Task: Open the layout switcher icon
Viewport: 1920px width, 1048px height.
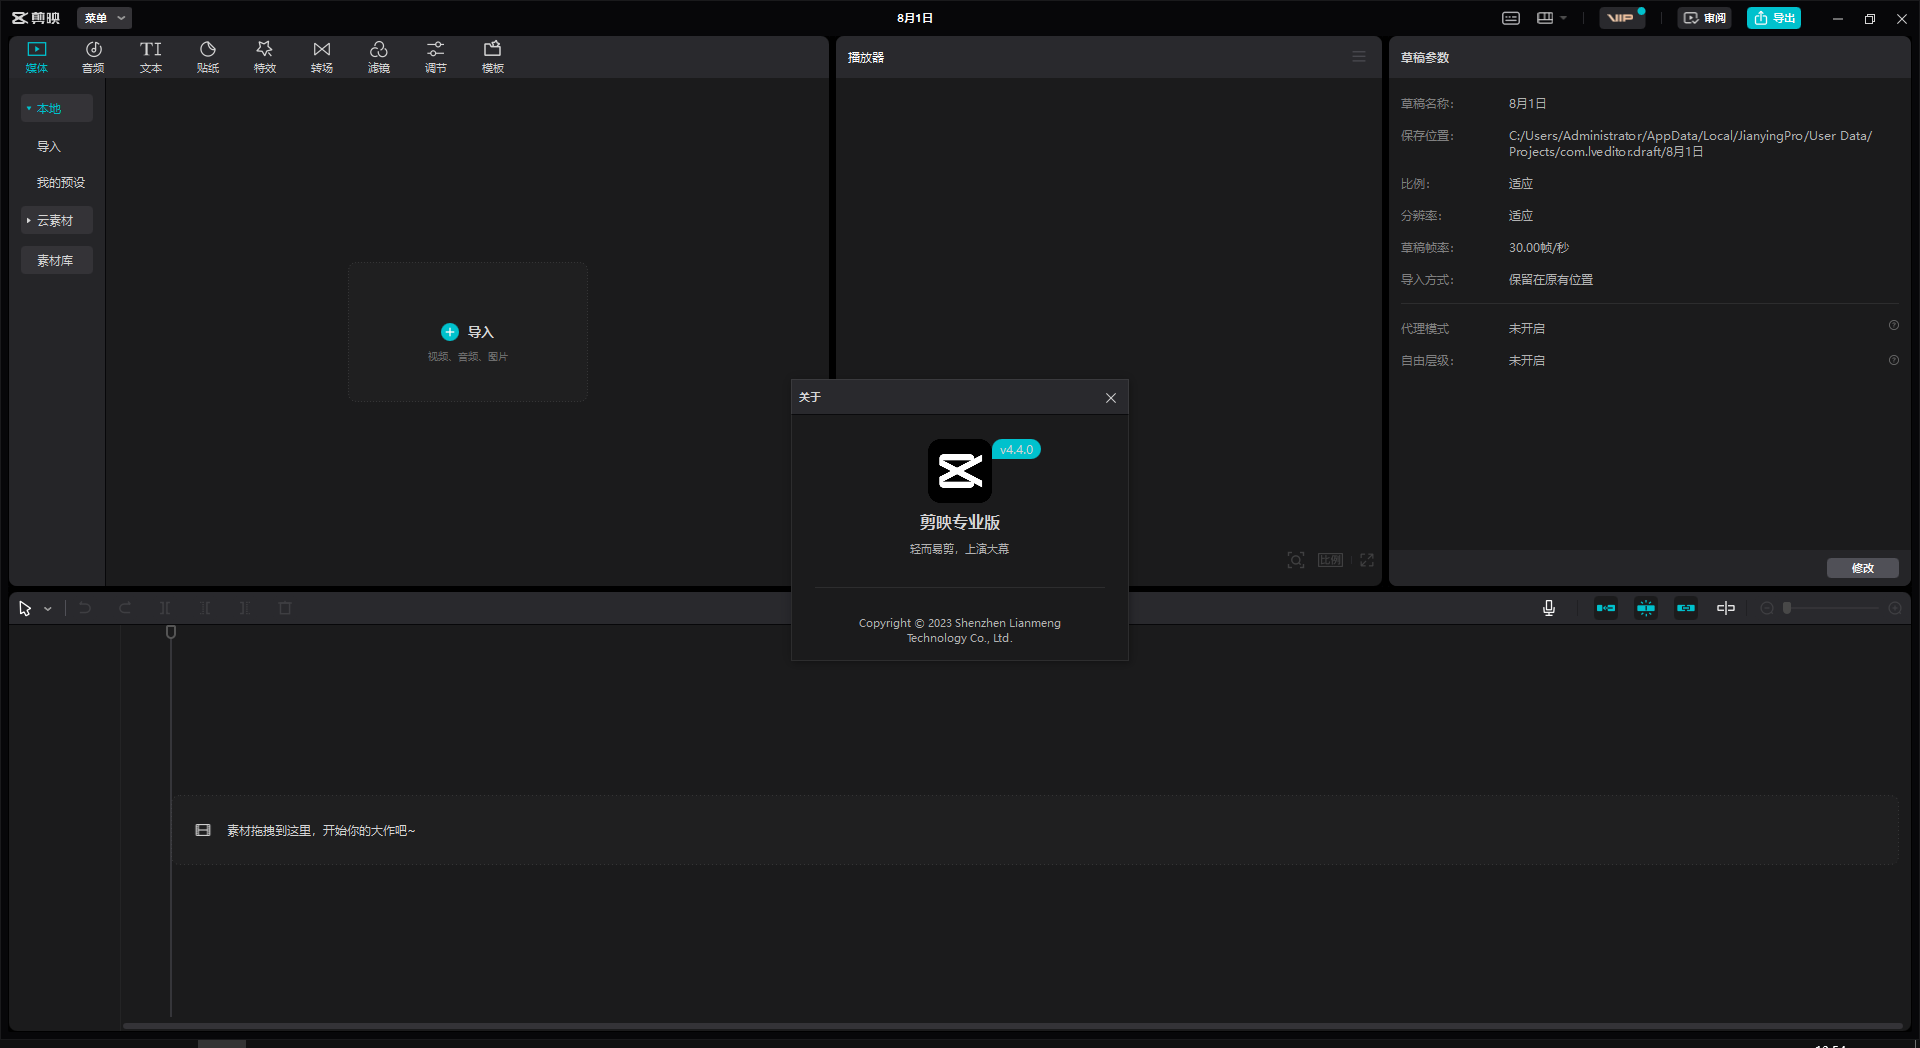Action: click(x=1545, y=18)
